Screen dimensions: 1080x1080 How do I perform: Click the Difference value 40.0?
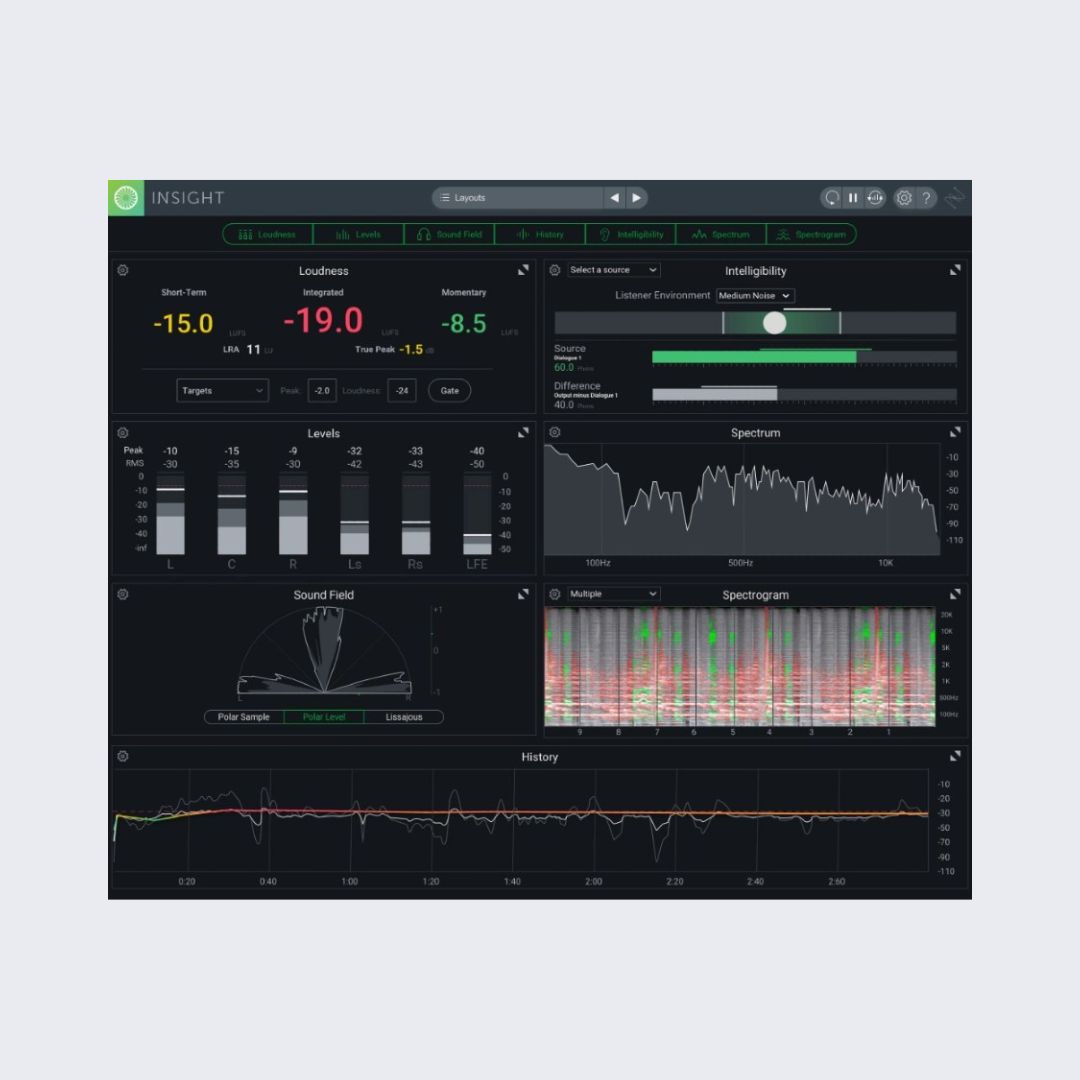[x=563, y=404]
